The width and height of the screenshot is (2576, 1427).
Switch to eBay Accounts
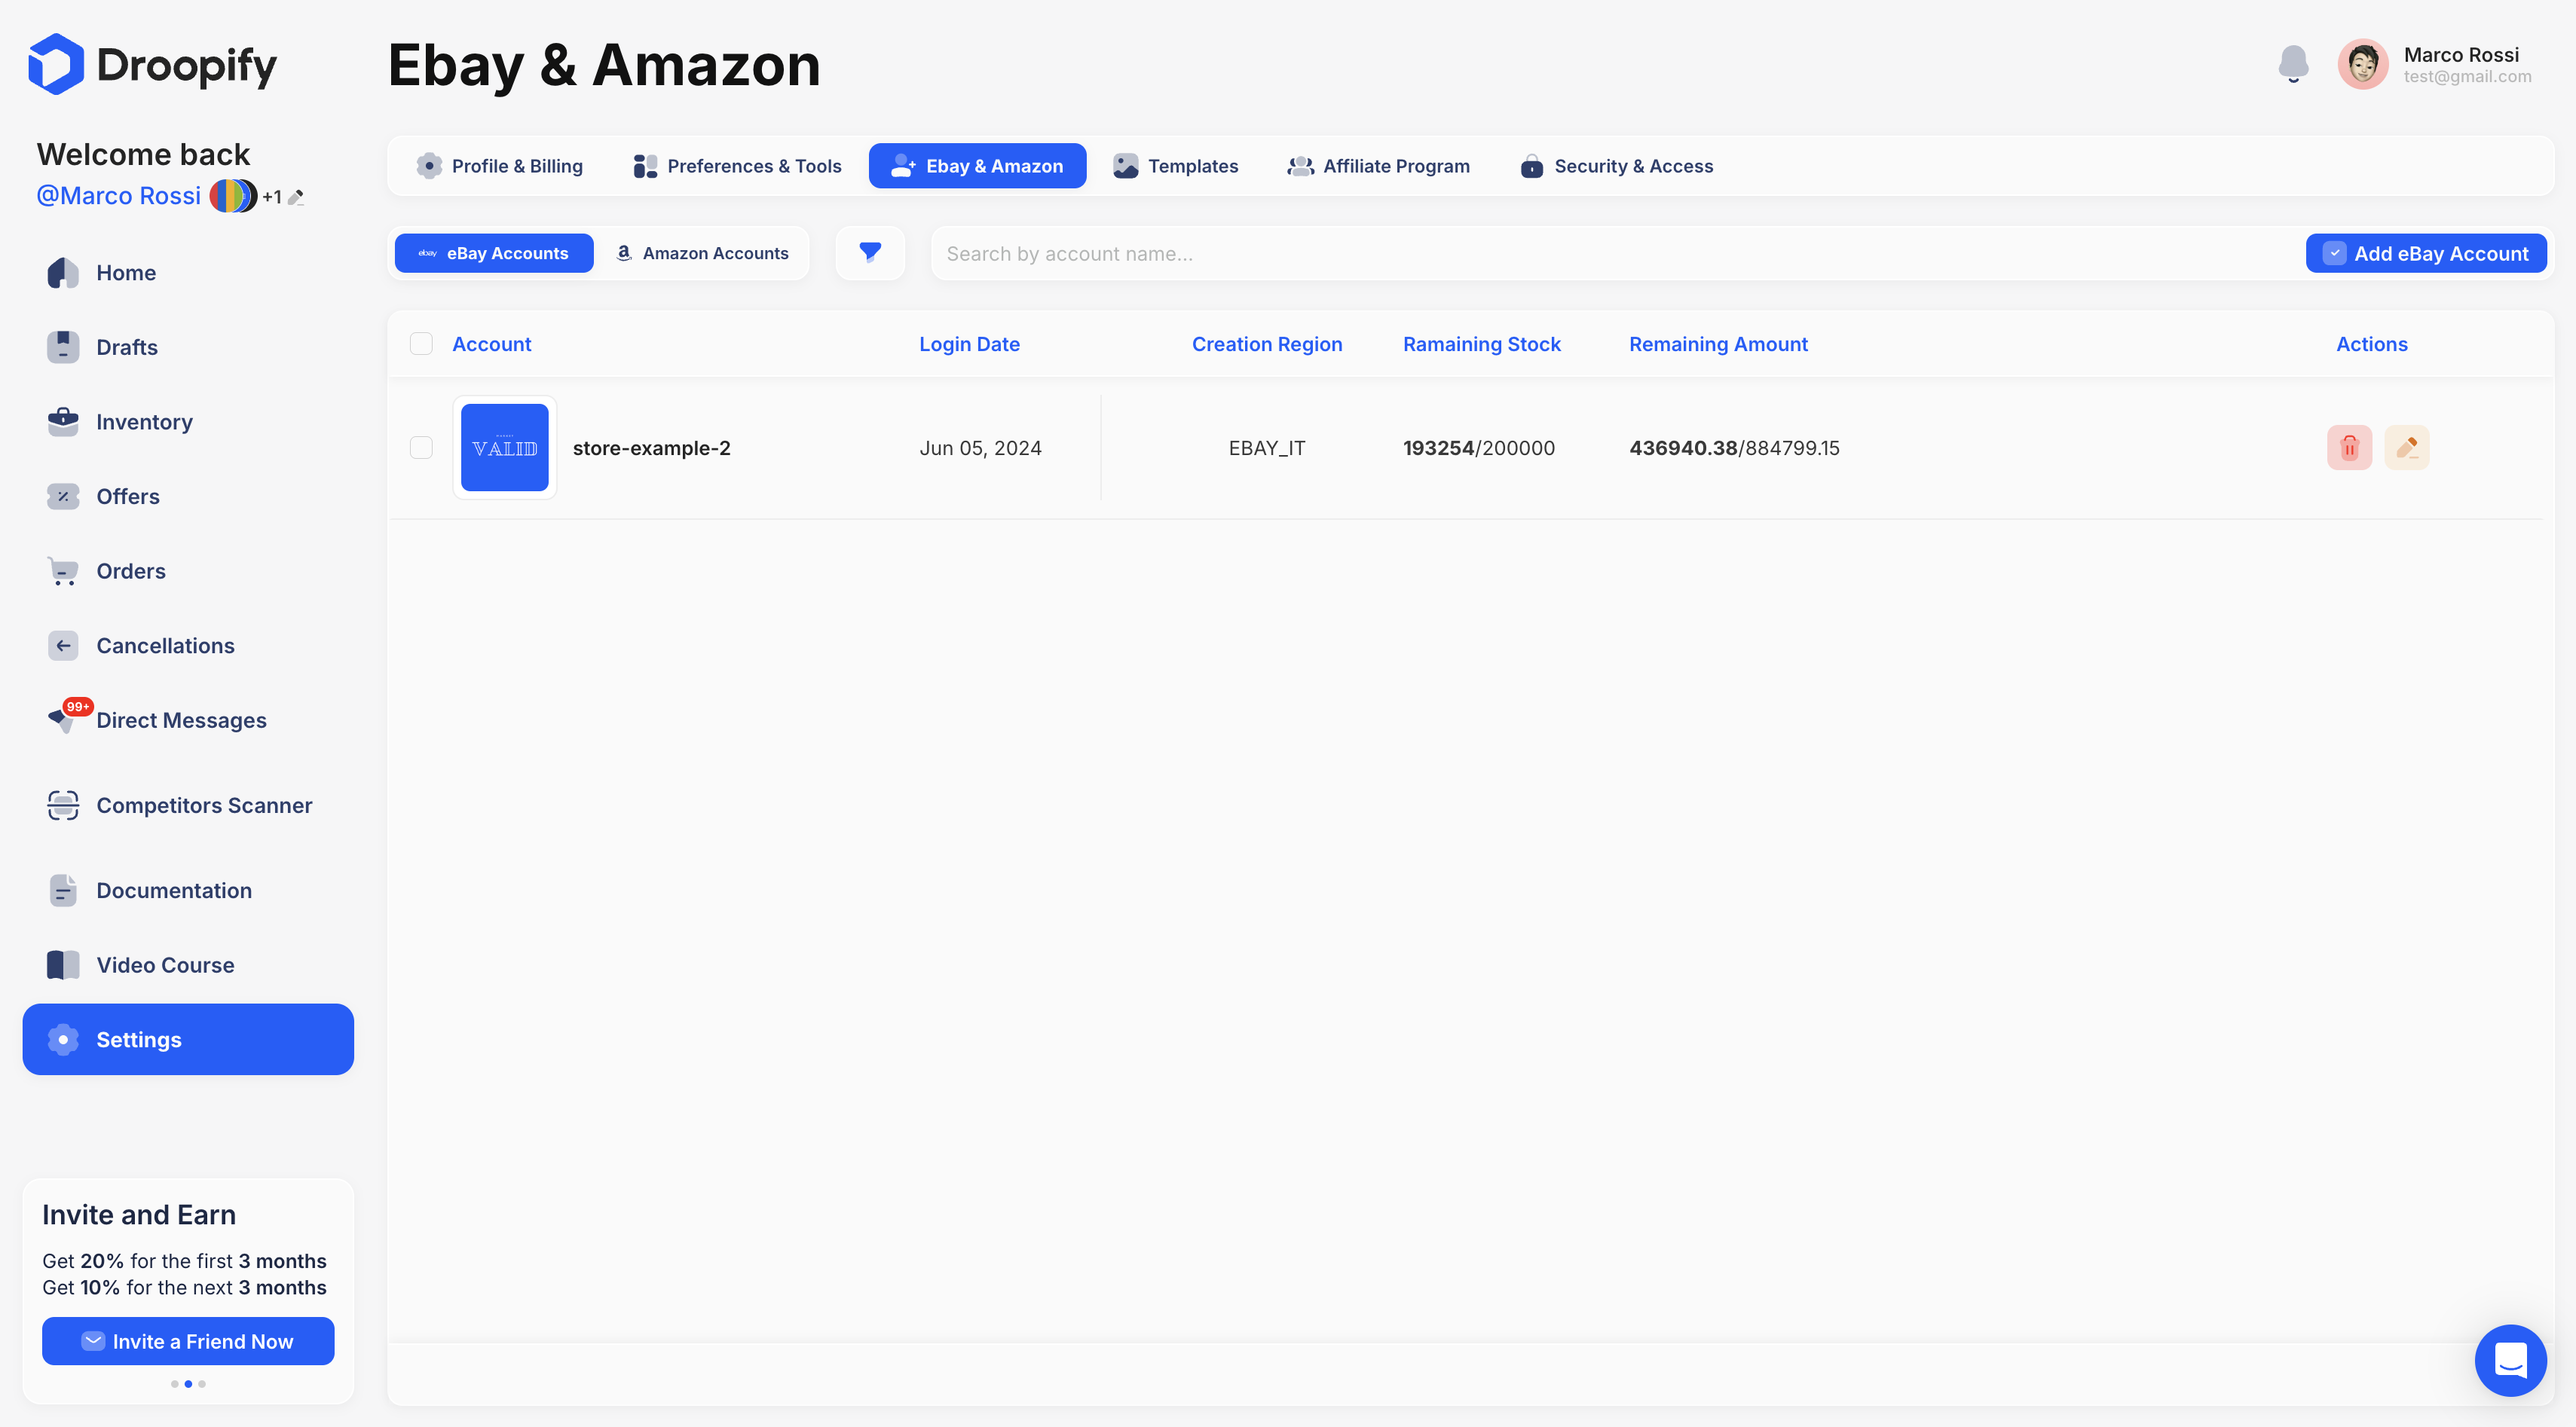pyautogui.click(x=494, y=253)
